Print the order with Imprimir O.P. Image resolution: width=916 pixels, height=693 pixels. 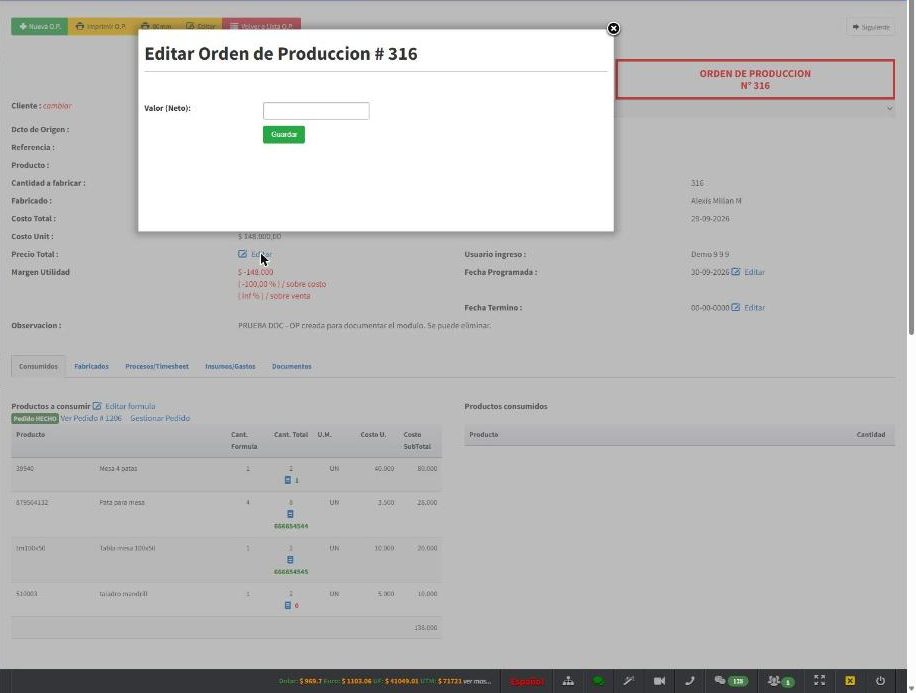tap(101, 26)
